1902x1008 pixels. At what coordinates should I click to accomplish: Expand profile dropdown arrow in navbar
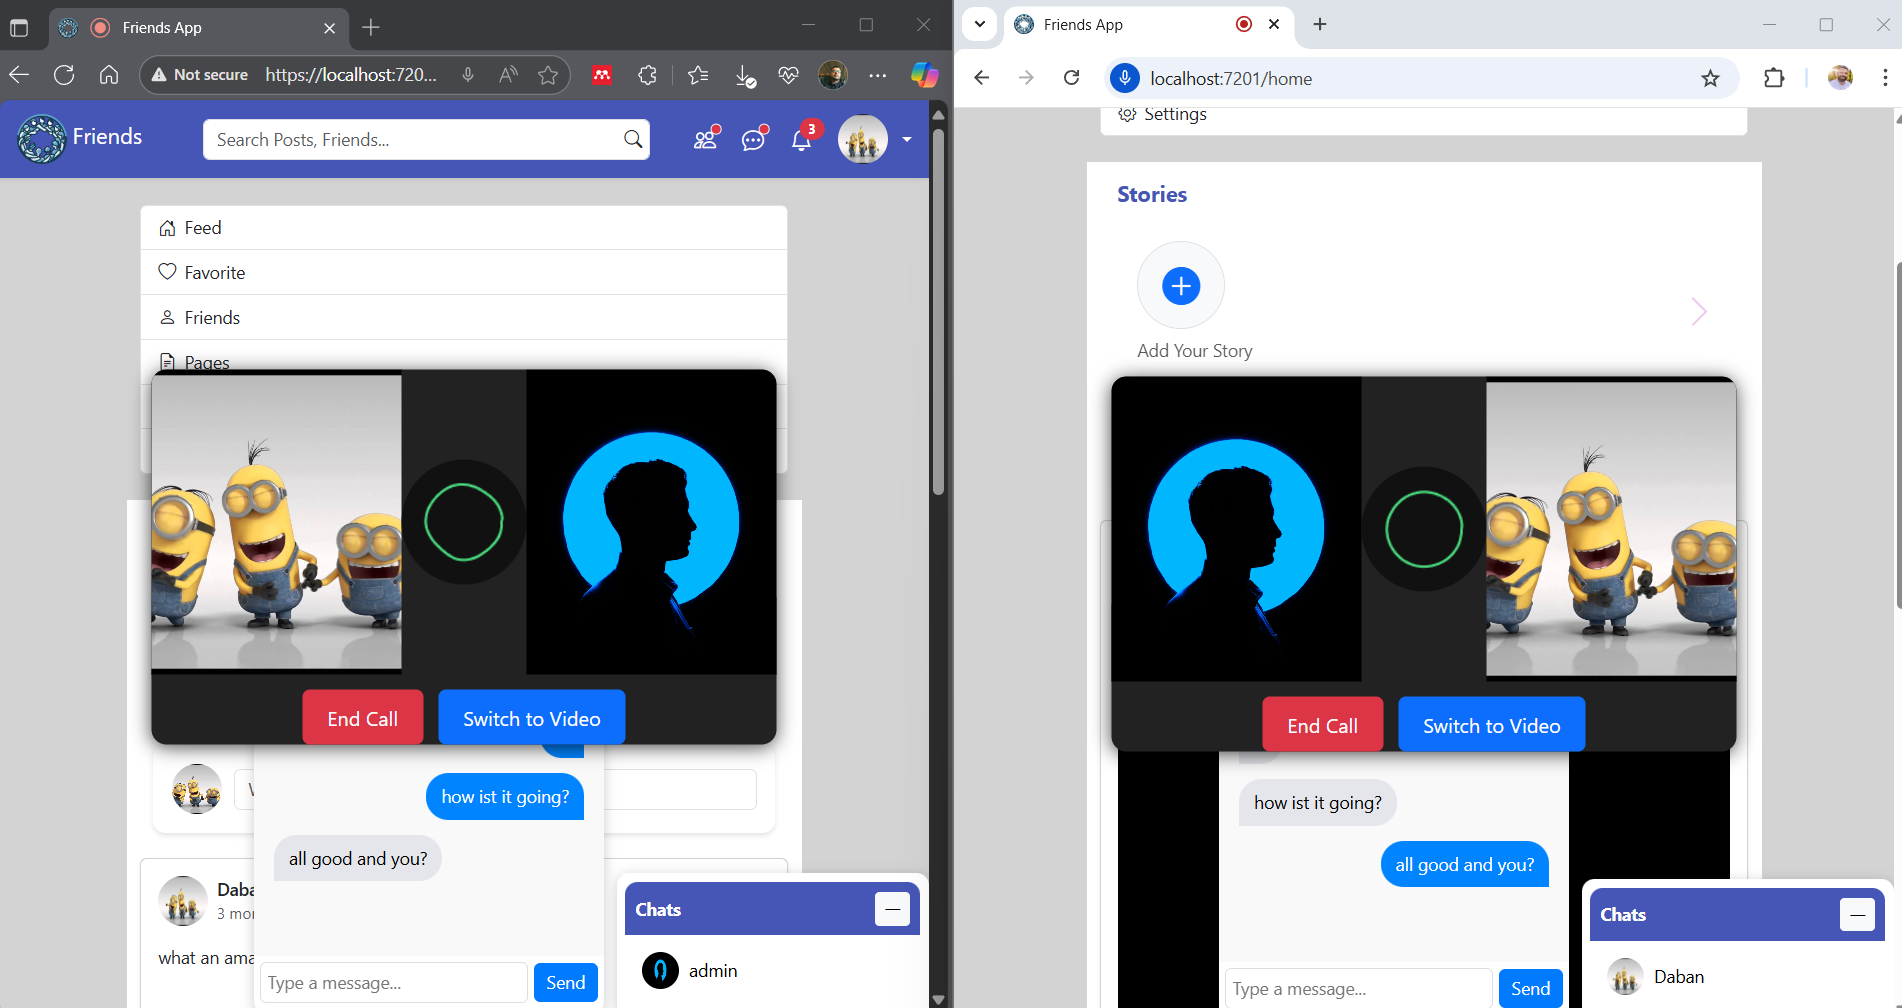(x=907, y=139)
